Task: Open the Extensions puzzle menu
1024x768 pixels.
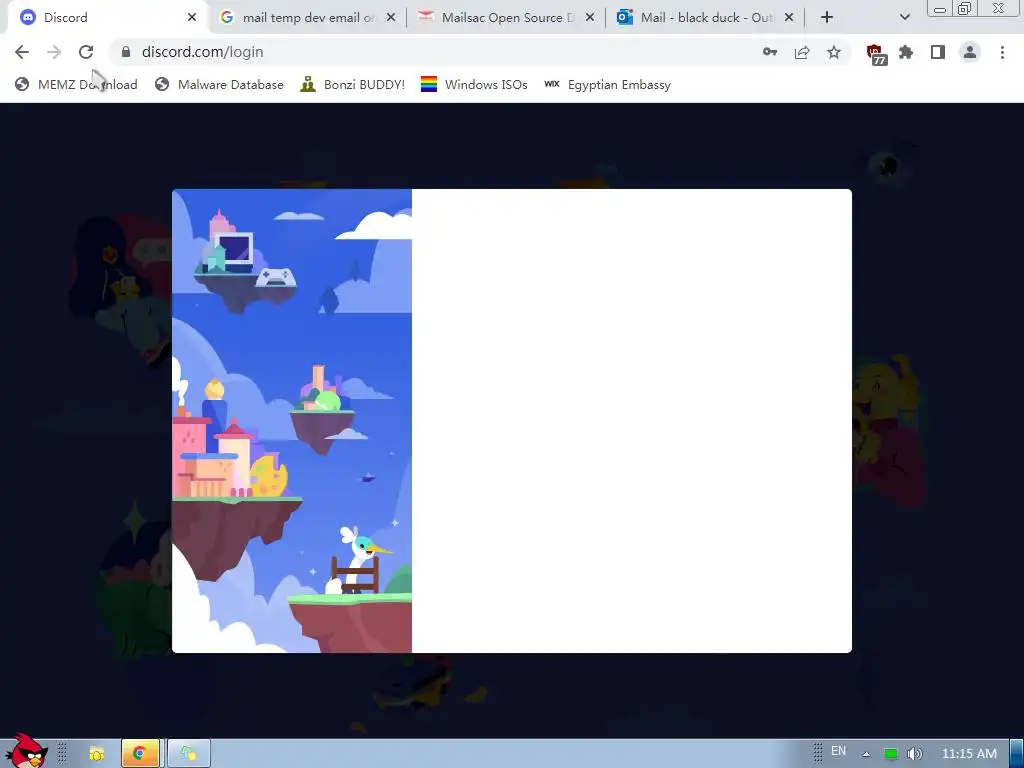Action: coord(906,52)
